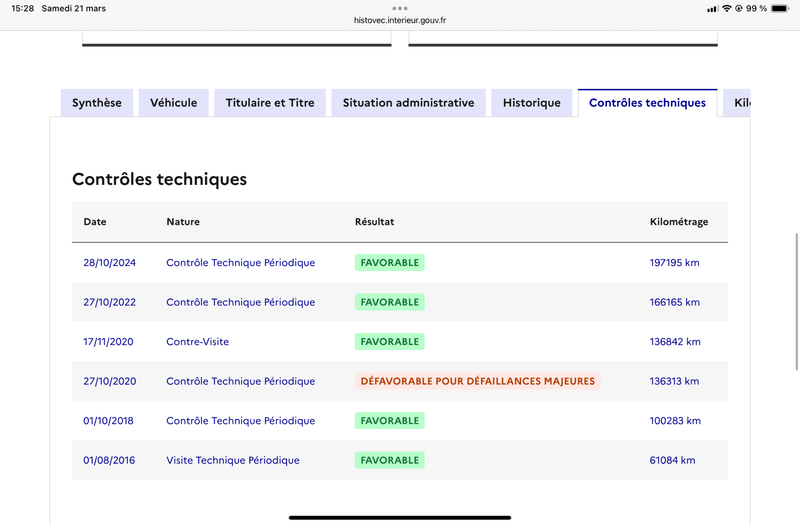Tap the Résultat column header

374,222
